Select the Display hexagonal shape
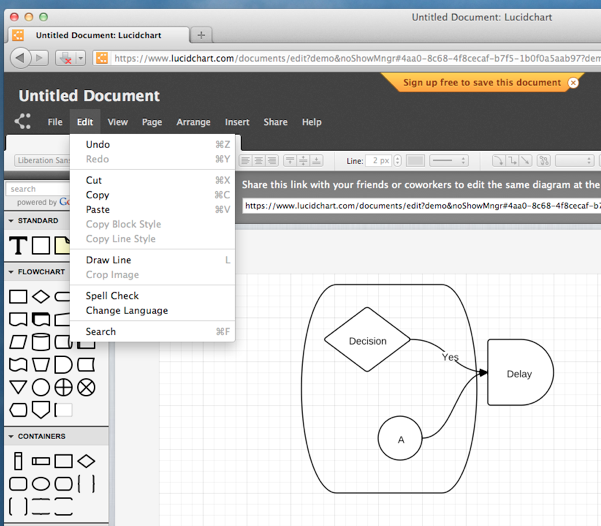Screen dimensions: 601x526 tap(18, 410)
